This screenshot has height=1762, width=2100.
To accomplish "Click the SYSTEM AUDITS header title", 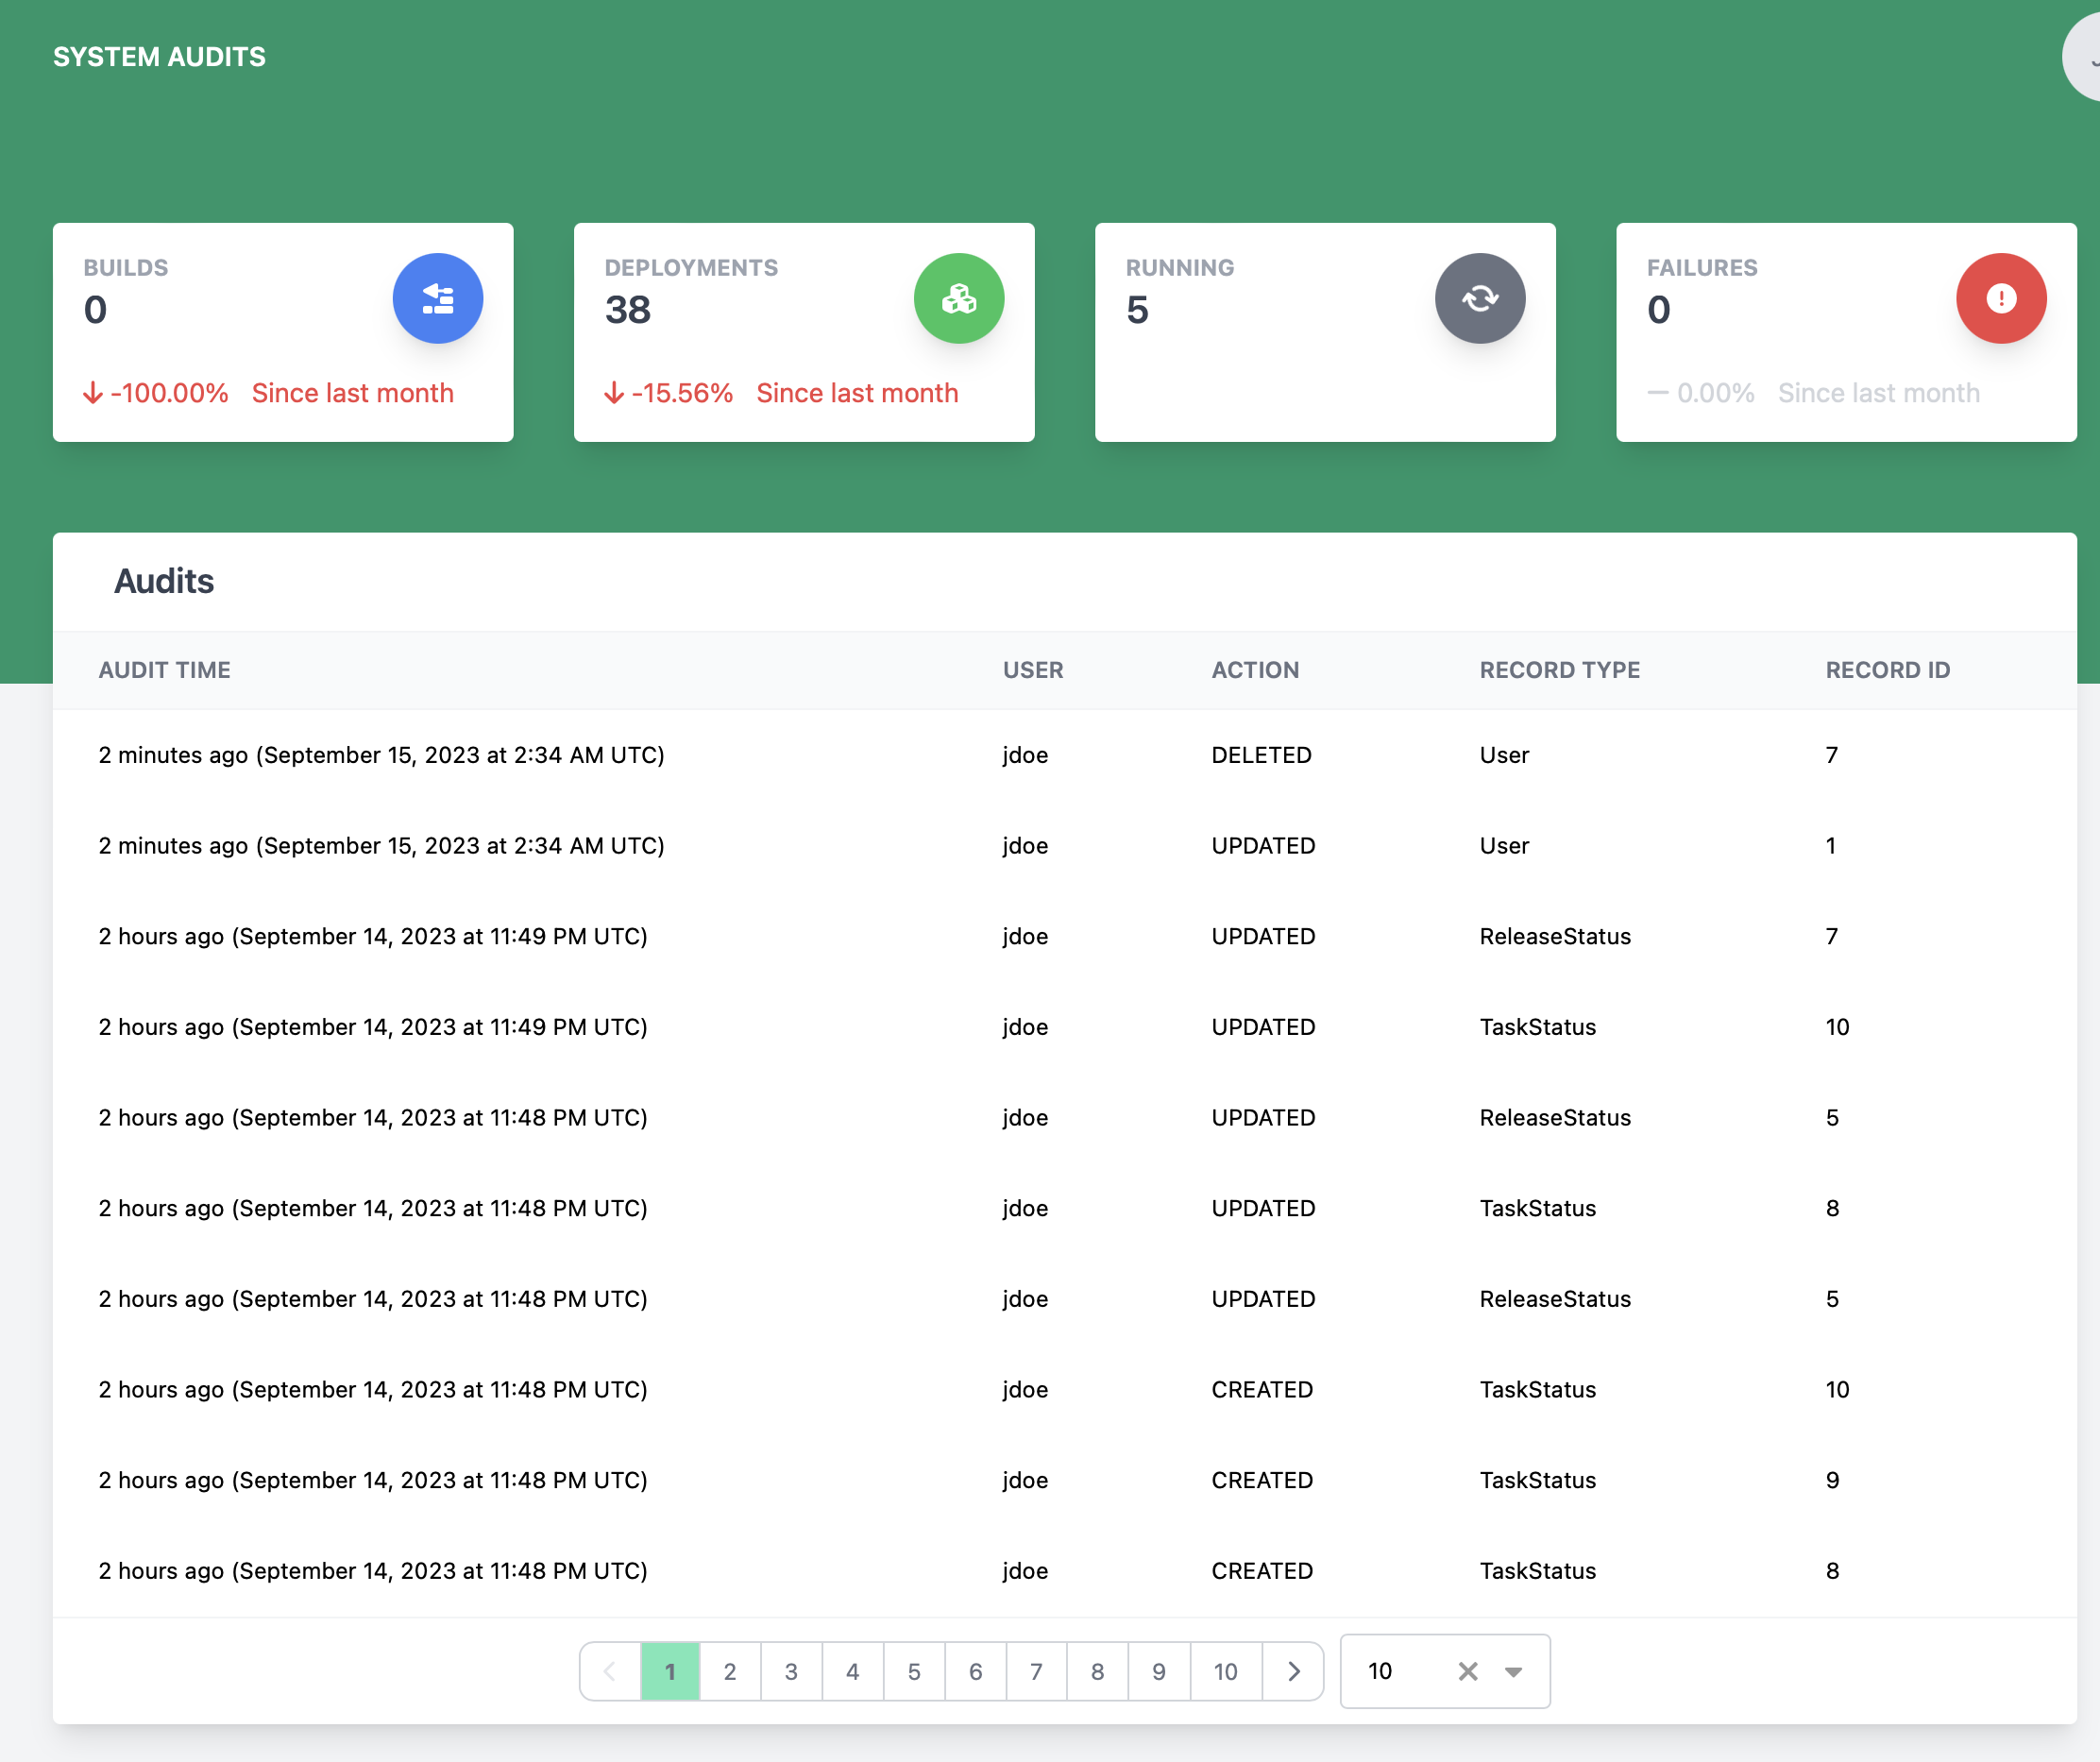I will click(159, 57).
